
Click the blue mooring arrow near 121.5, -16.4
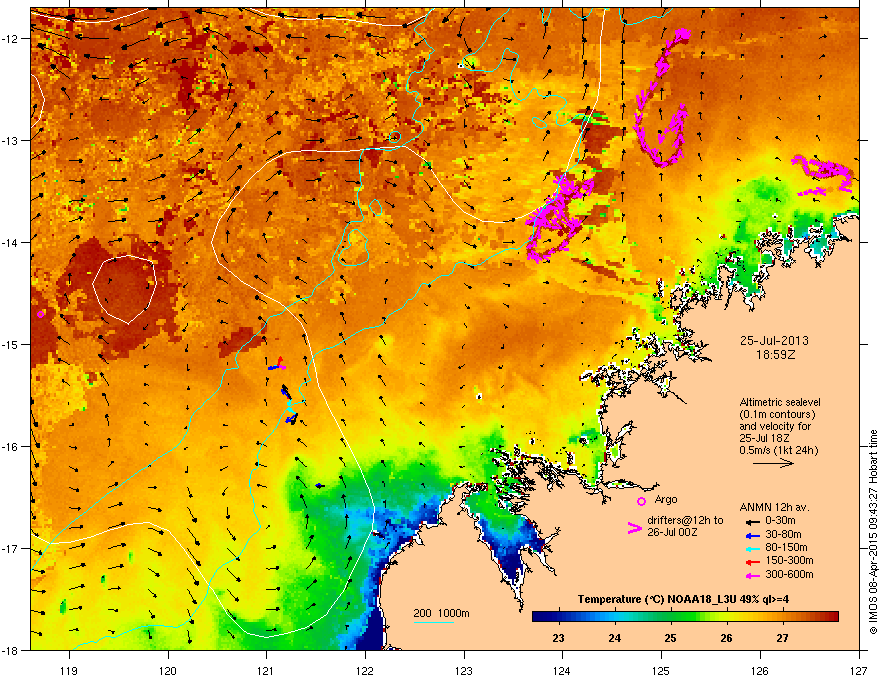point(319,485)
